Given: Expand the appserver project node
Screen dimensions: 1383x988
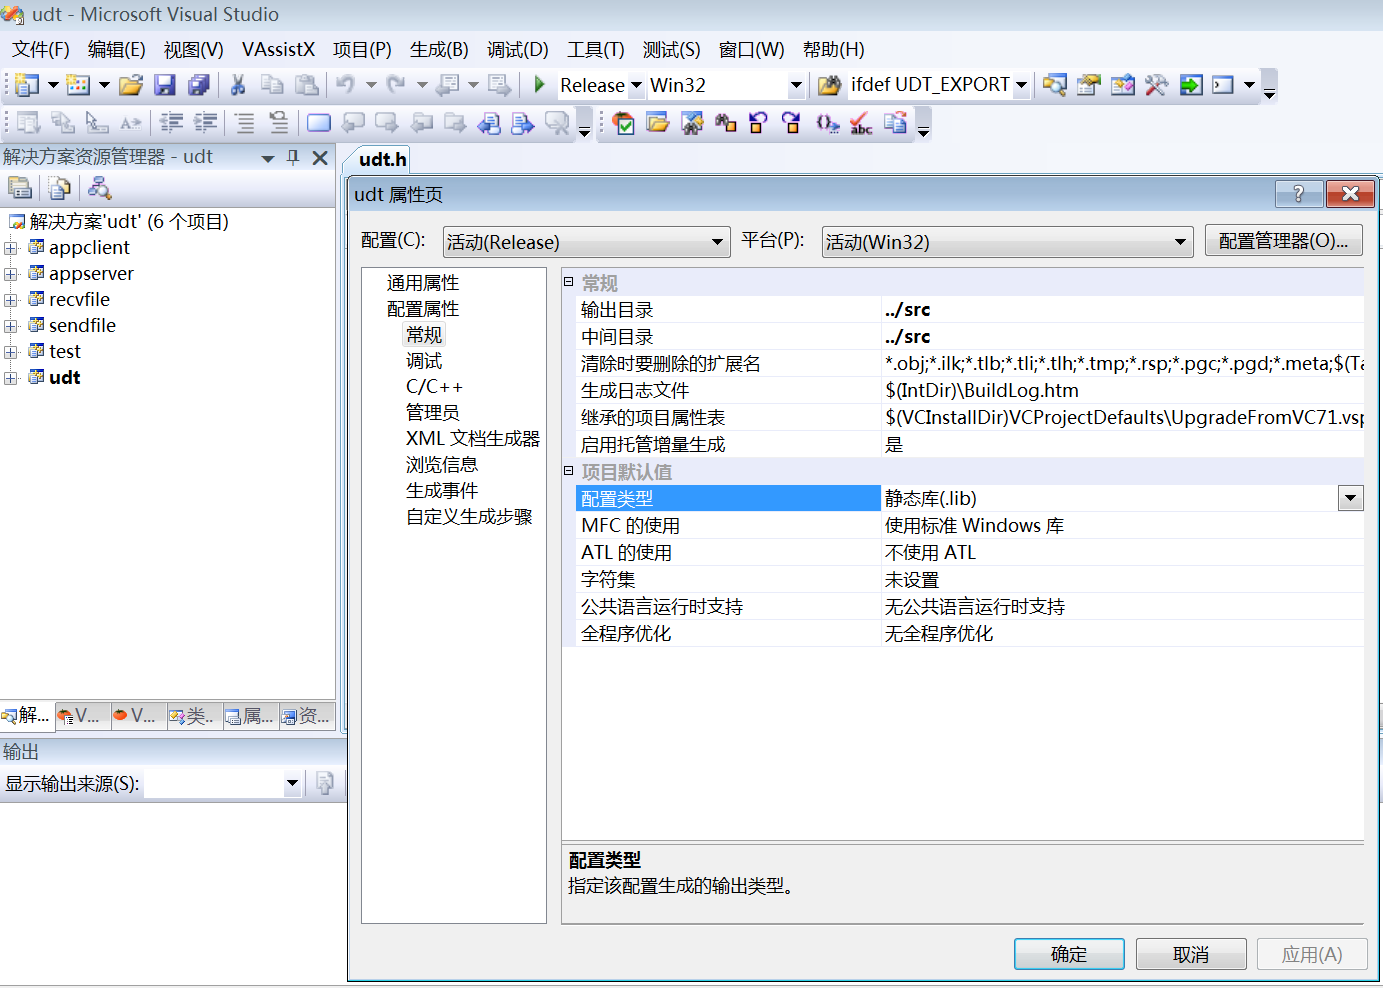Looking at the screenshot, I should coord(10,274).
